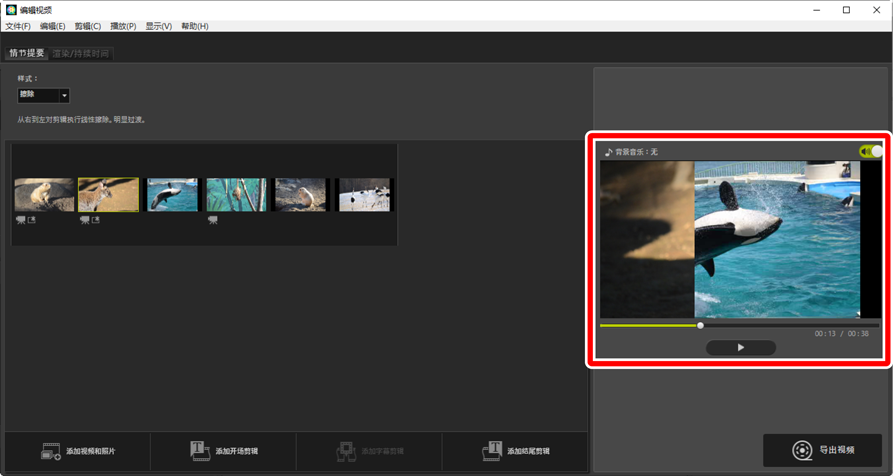Select the birds on snow clip thumbnail
This screenshot has height=476, width=893.
tap(364, 195)
